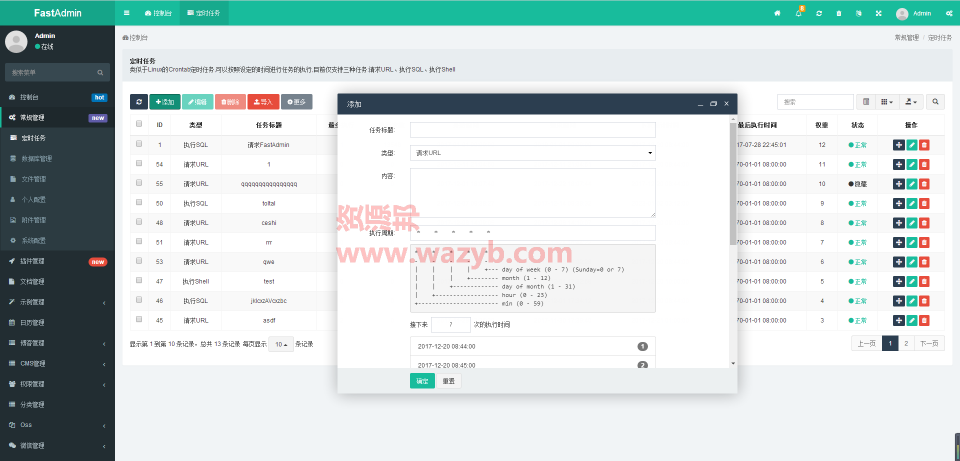Expand the 示例管理 sidebar menu
The height and width of the screenshot is (461, 960).
tap(57, 302)
